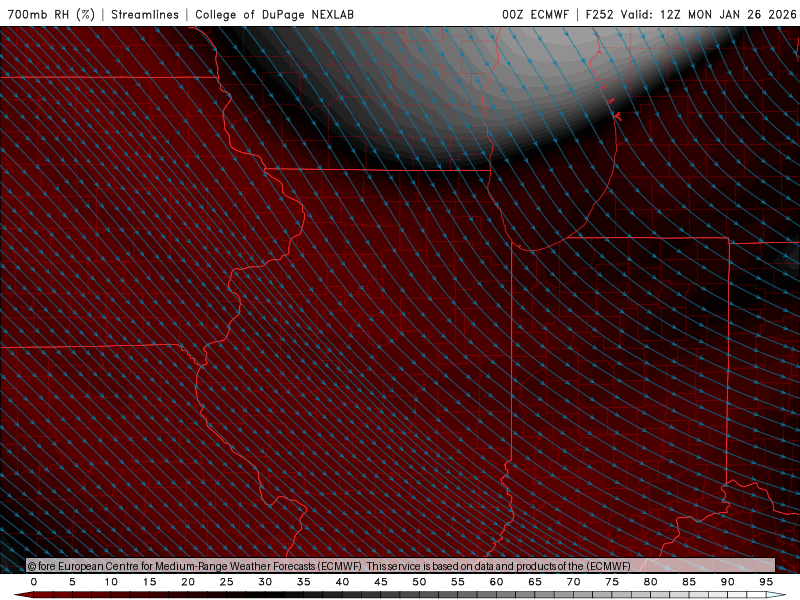Viewport: 800px width, 600px height.
Task: Click the ECMWF copyright notice text
Action: click(329, 566)
